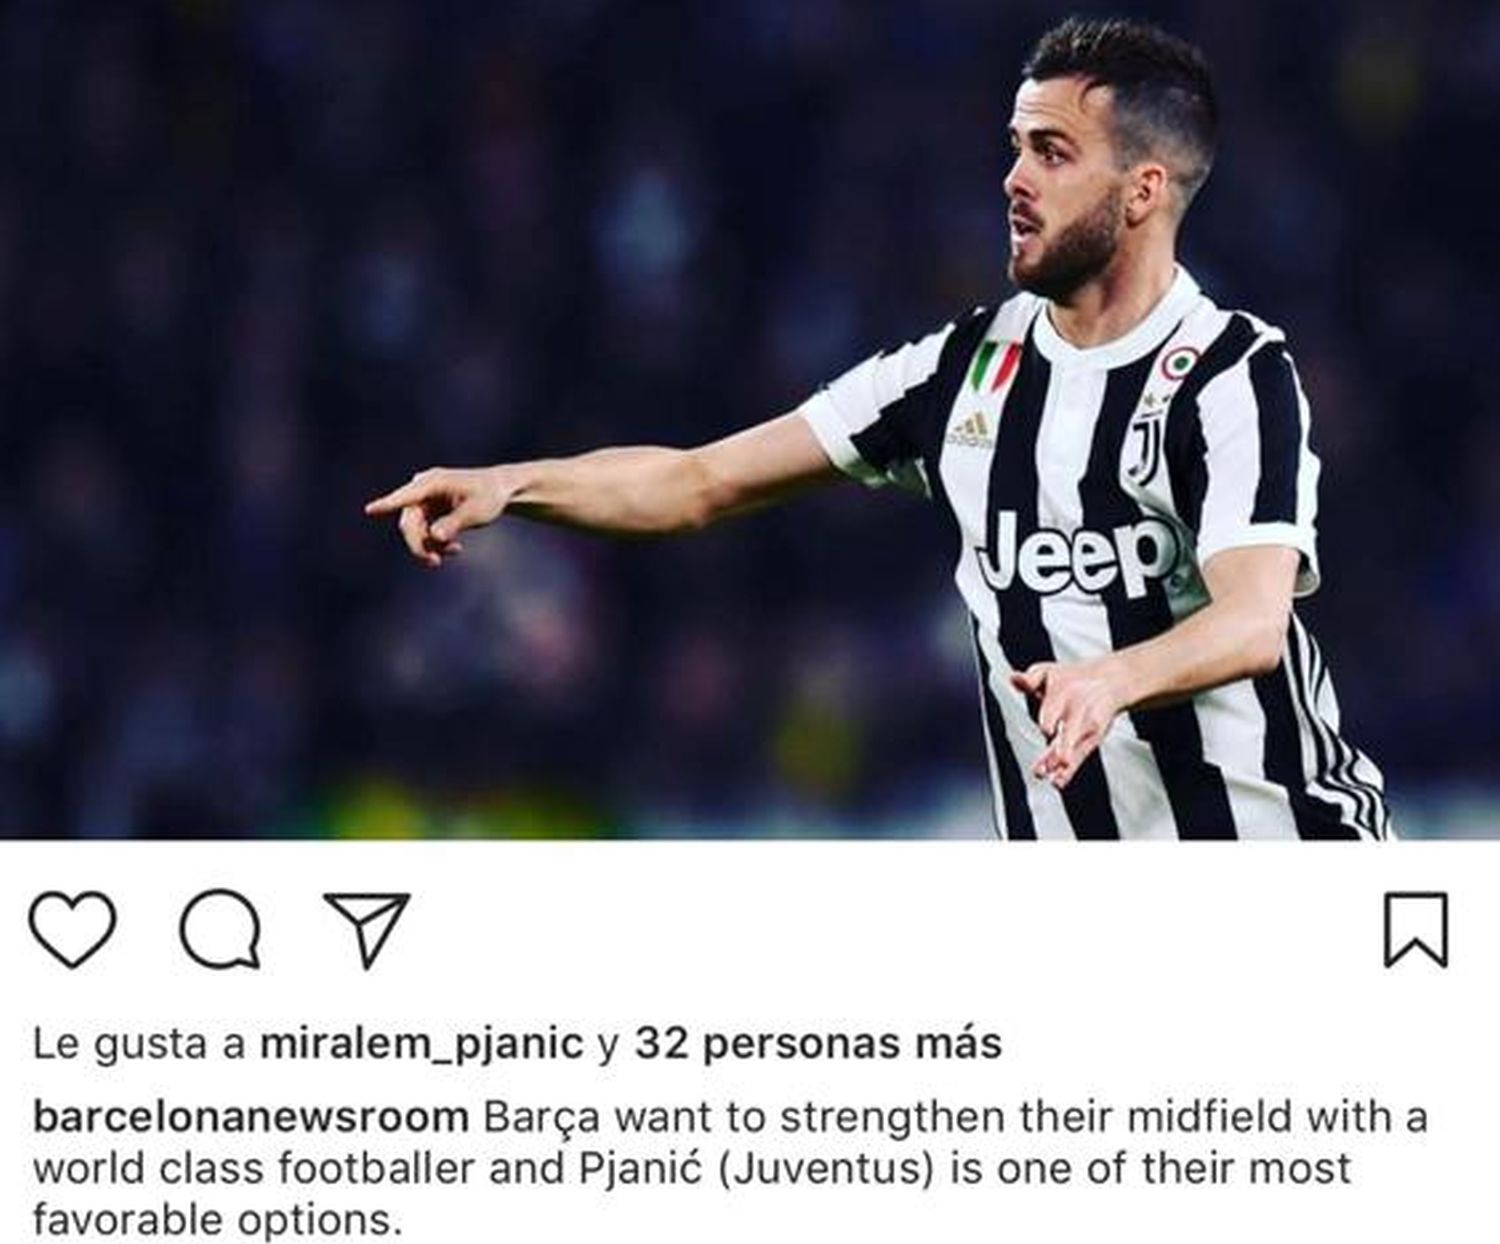Tap the Juventus crest on the shirt
The width and height of the screenshot is (1500, 1244).
(x=1142, y=445)
